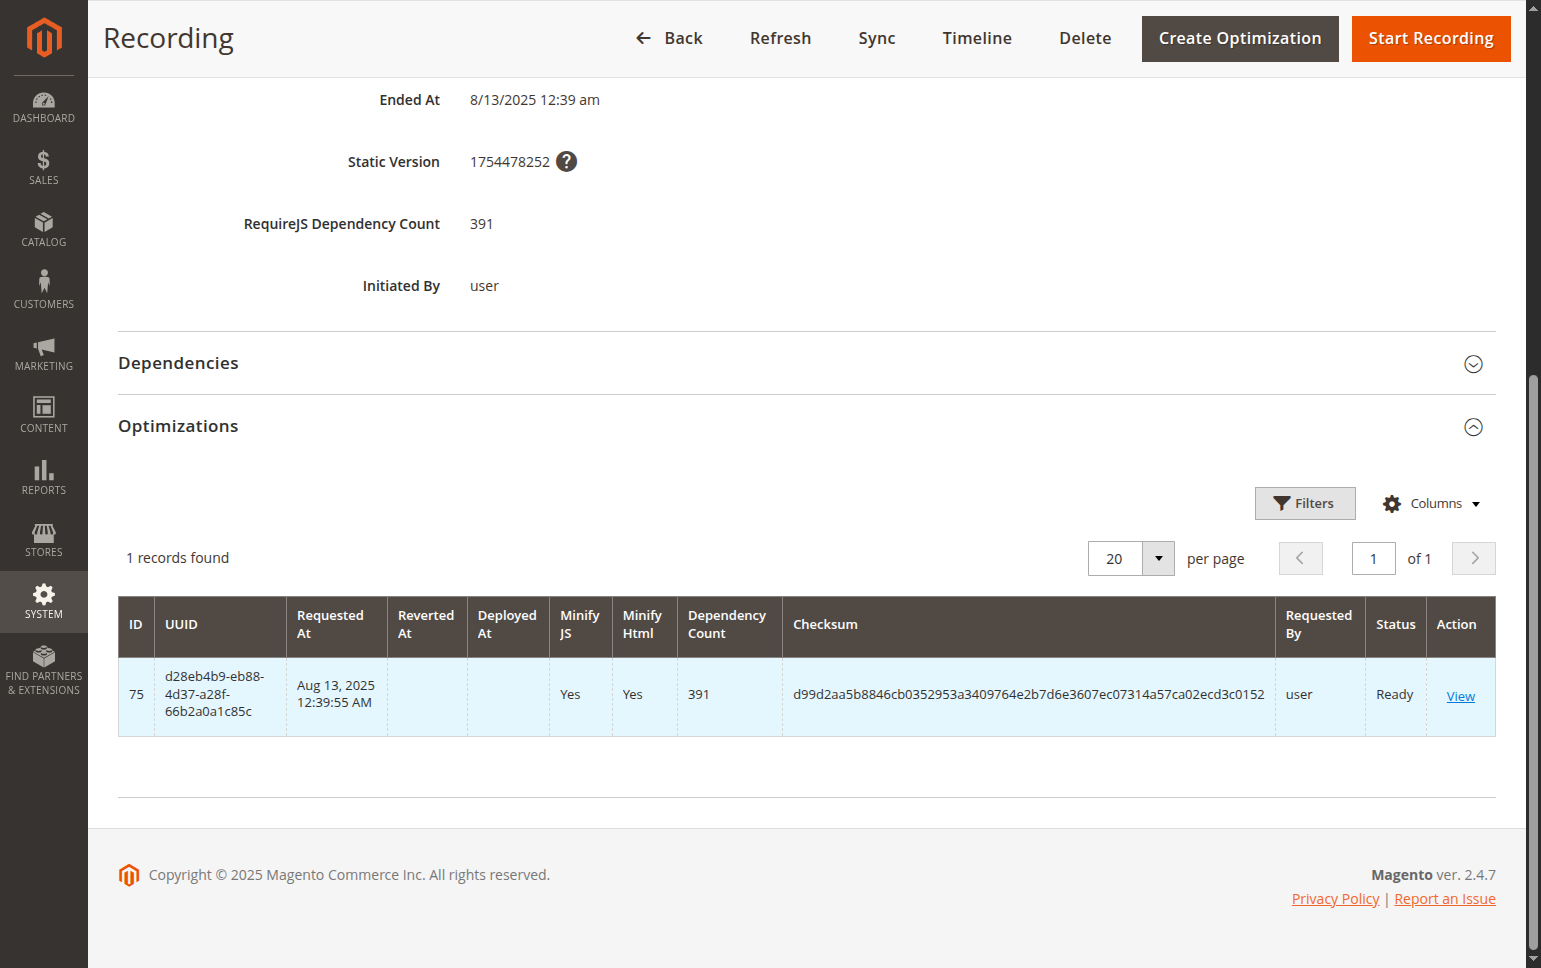Click the page vertical scrollbar
1541x968 pixels.
coord(1533,660)
